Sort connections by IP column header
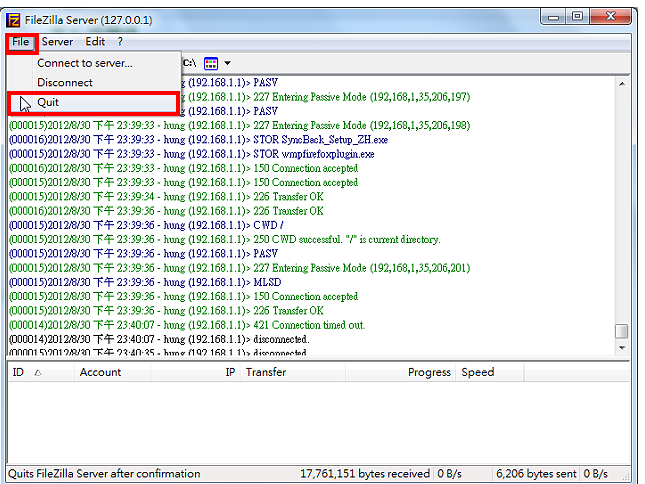Image resolution: width=645 pixels, height=484 pixels. pyautogui.click(x=194, y=373)
